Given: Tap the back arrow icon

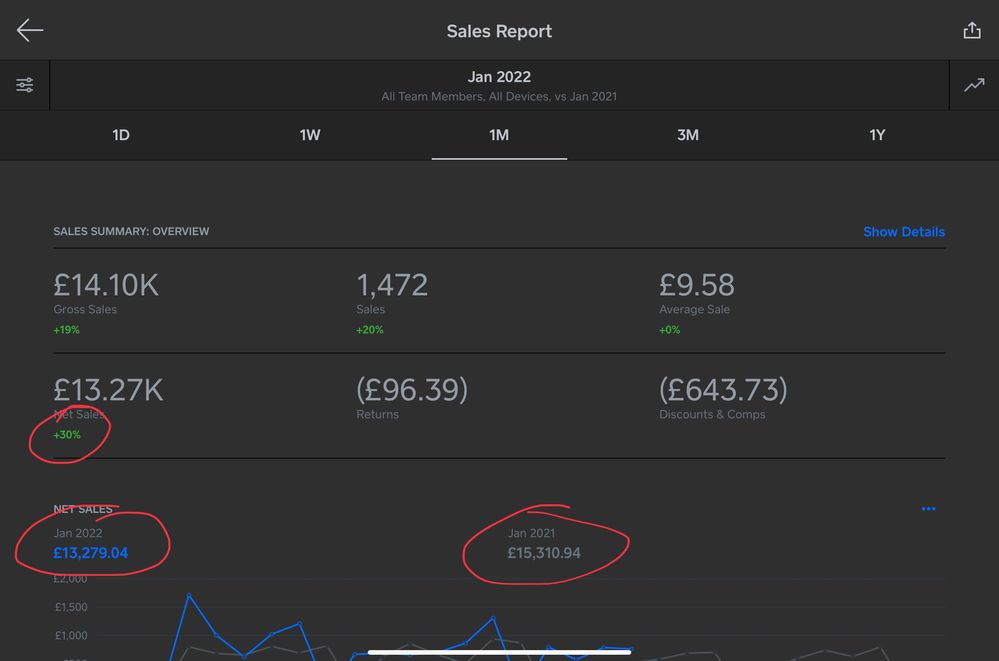Looking at the screenshot, I should [x=30, y=31].
